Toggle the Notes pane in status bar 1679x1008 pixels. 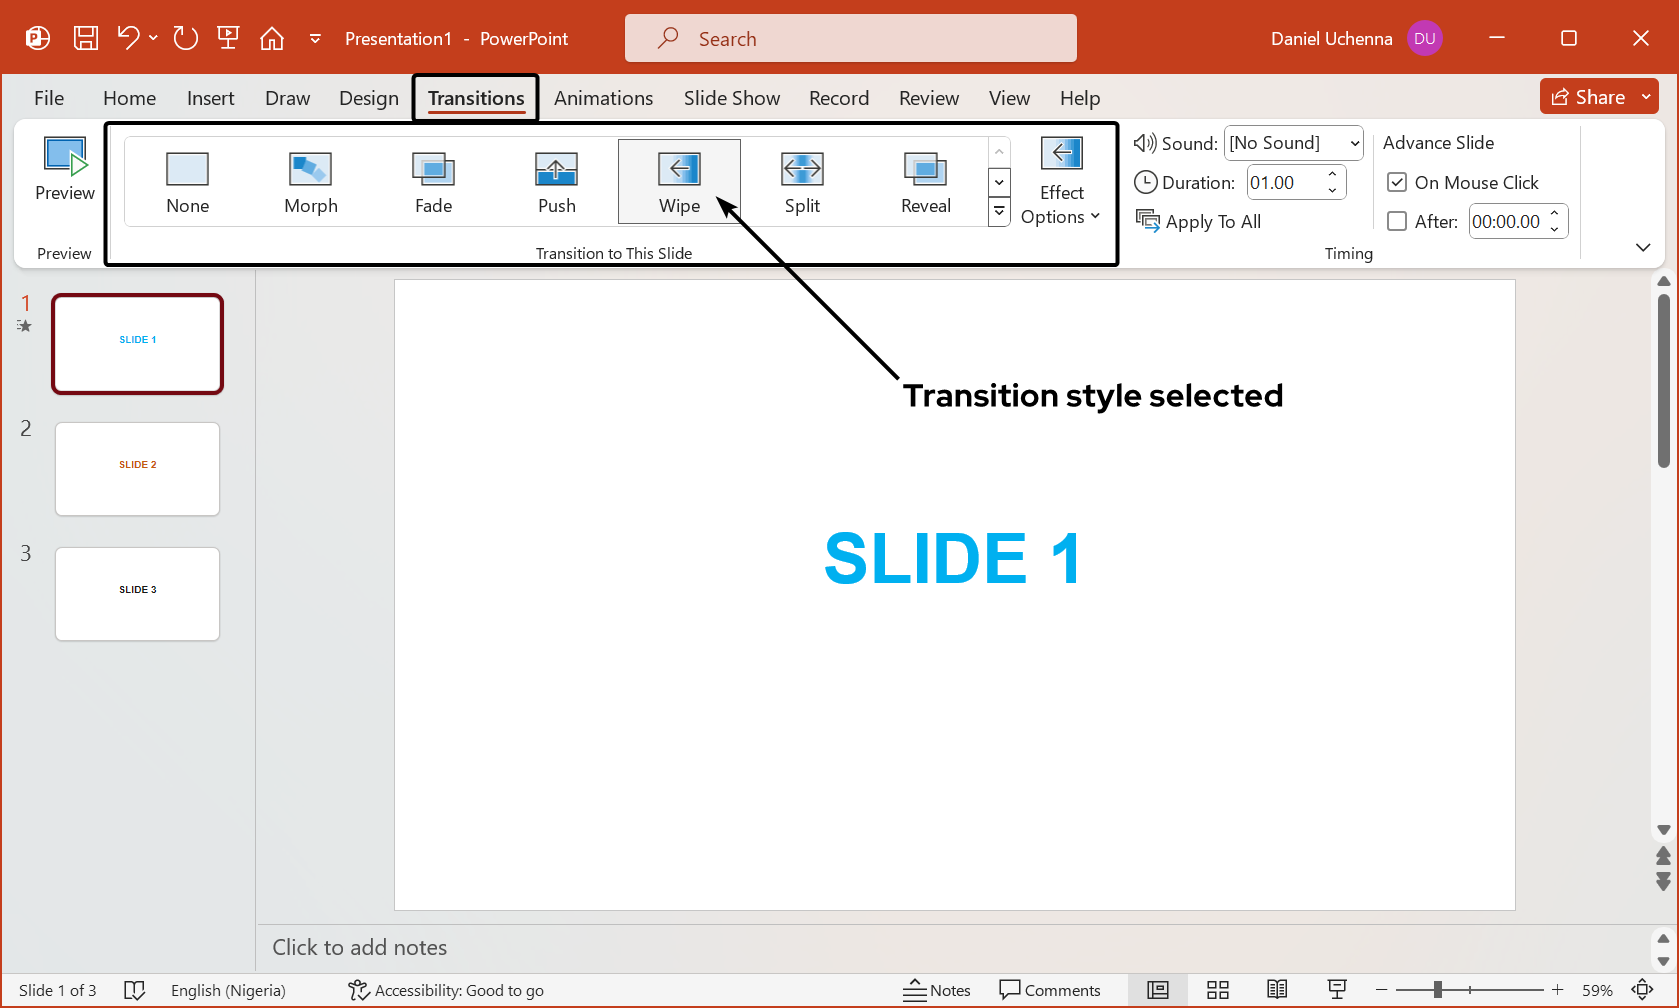[937, 990]
